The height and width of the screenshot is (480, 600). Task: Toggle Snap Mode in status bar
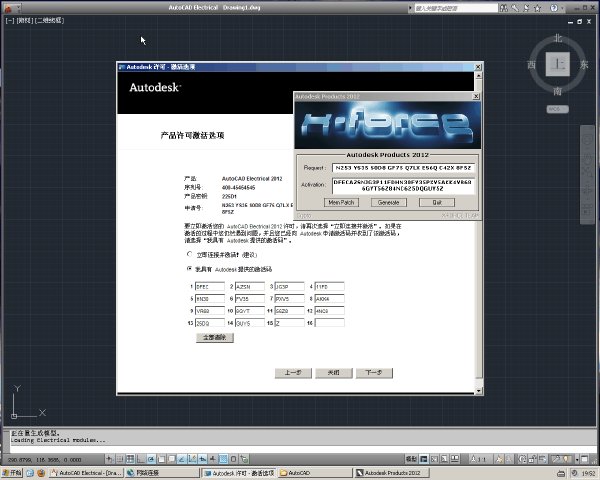(120, 459)
